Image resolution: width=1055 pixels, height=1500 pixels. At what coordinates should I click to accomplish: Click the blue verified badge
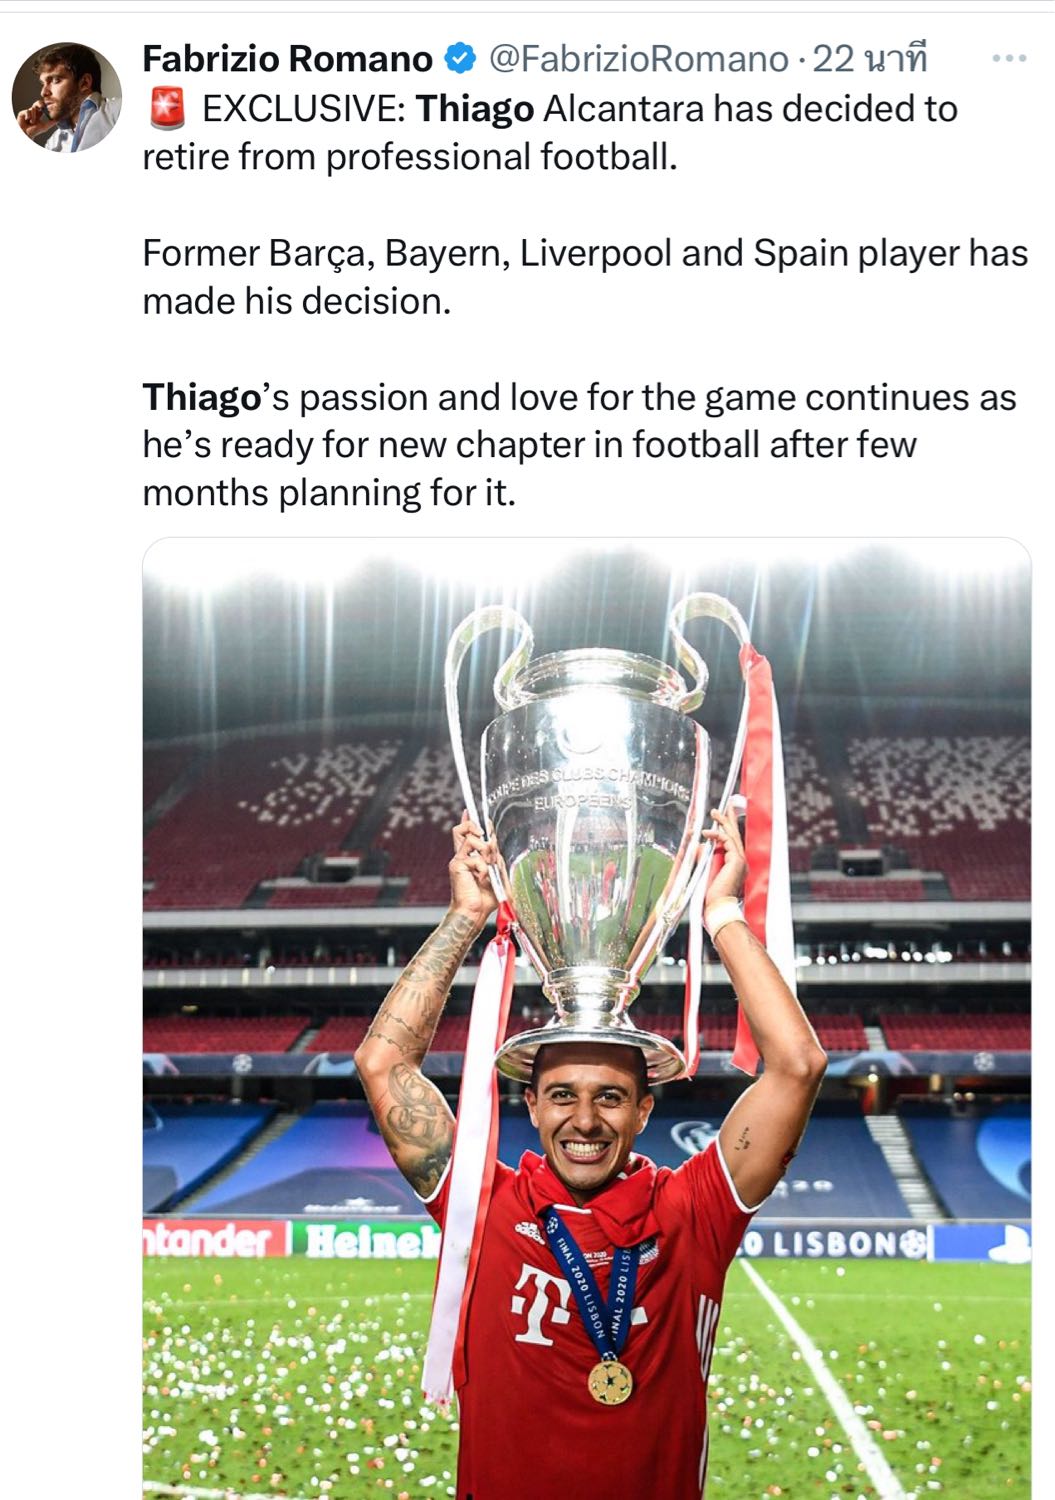click(x=459, y=60)
